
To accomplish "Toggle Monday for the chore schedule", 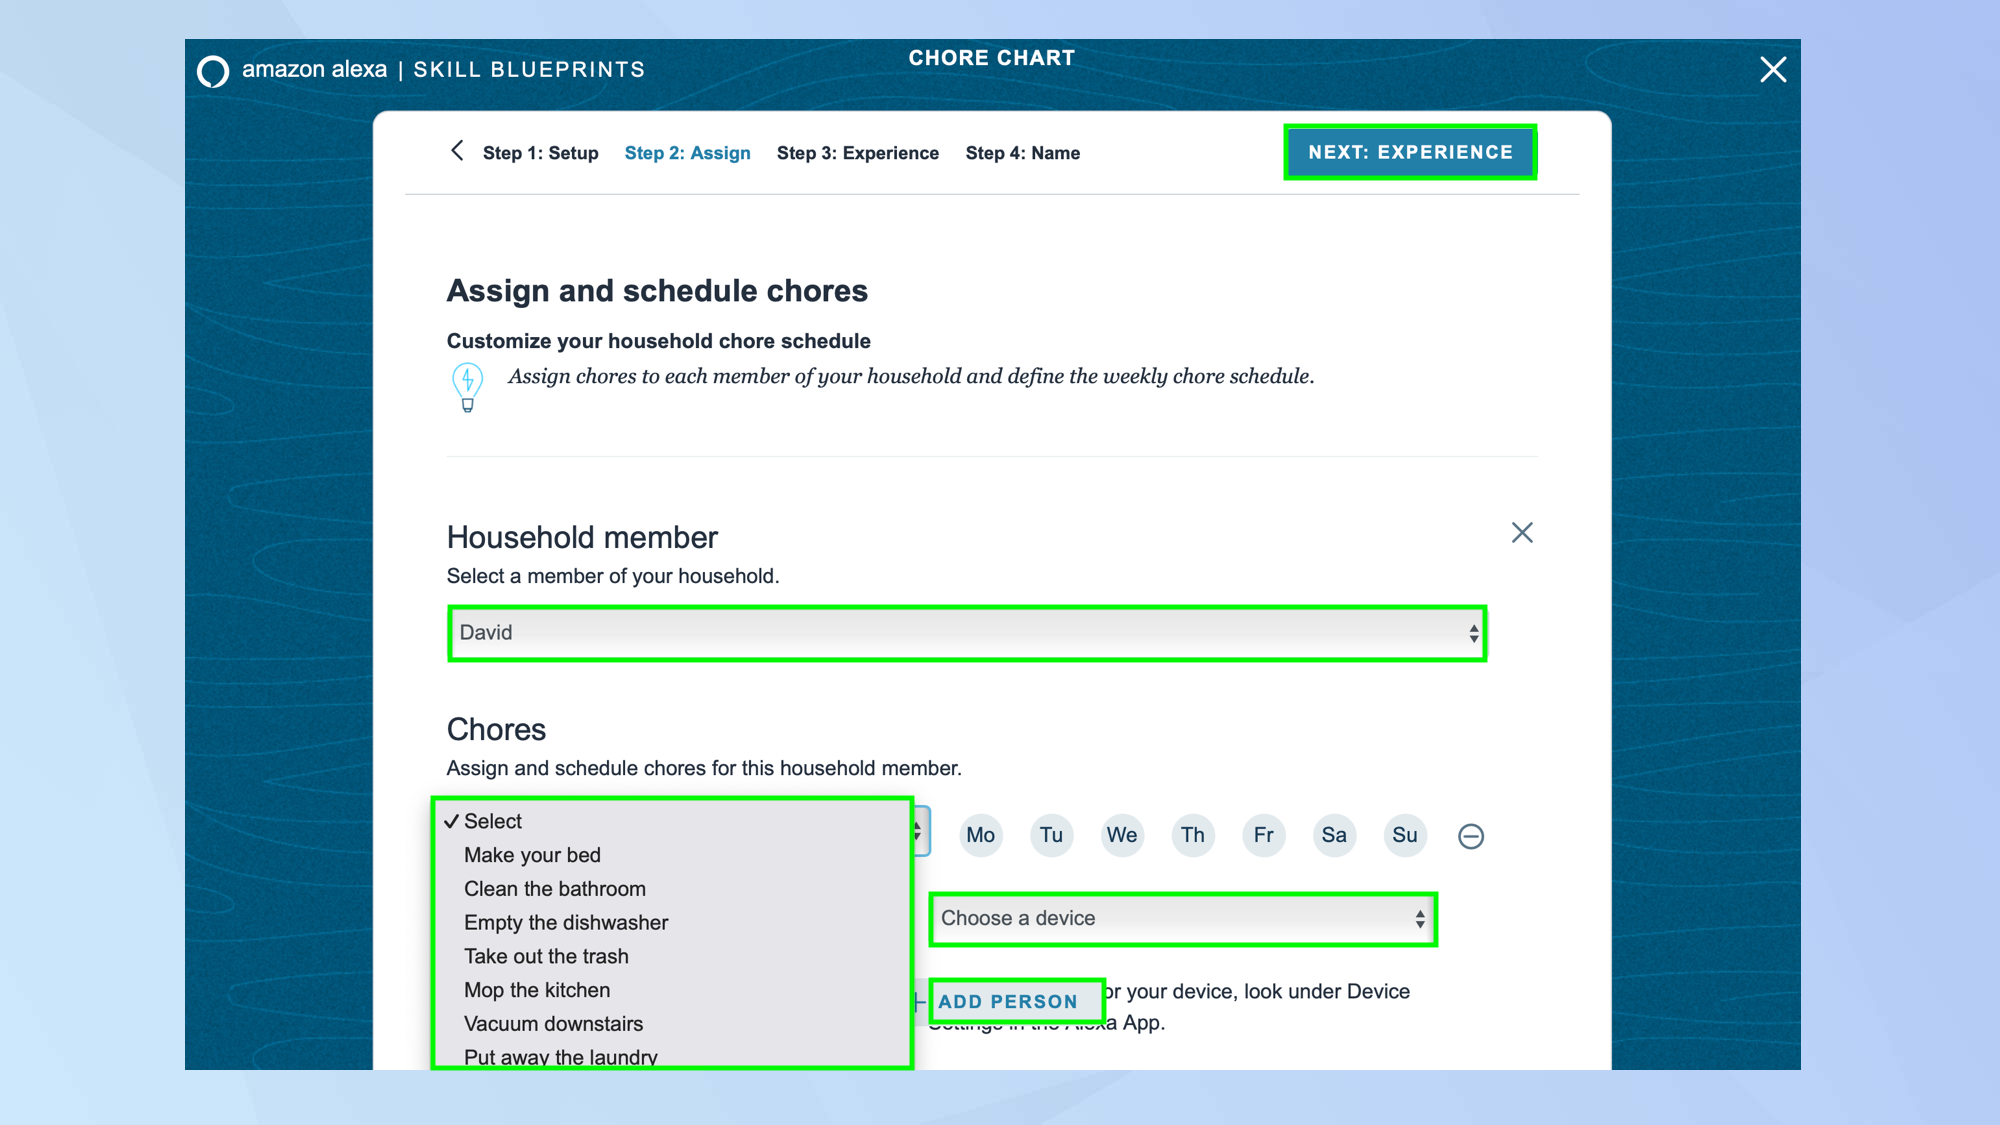I will [x=980, y=835].
